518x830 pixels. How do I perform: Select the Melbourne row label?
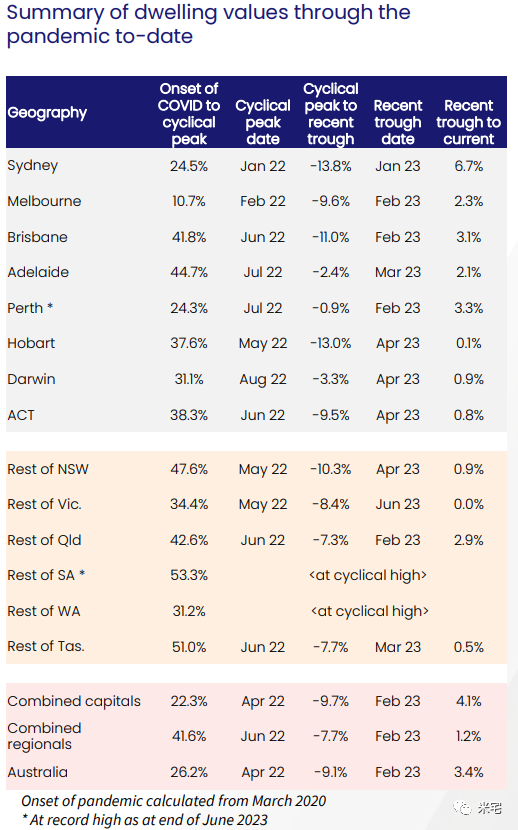pyautogui.click(x=44, y=201)
